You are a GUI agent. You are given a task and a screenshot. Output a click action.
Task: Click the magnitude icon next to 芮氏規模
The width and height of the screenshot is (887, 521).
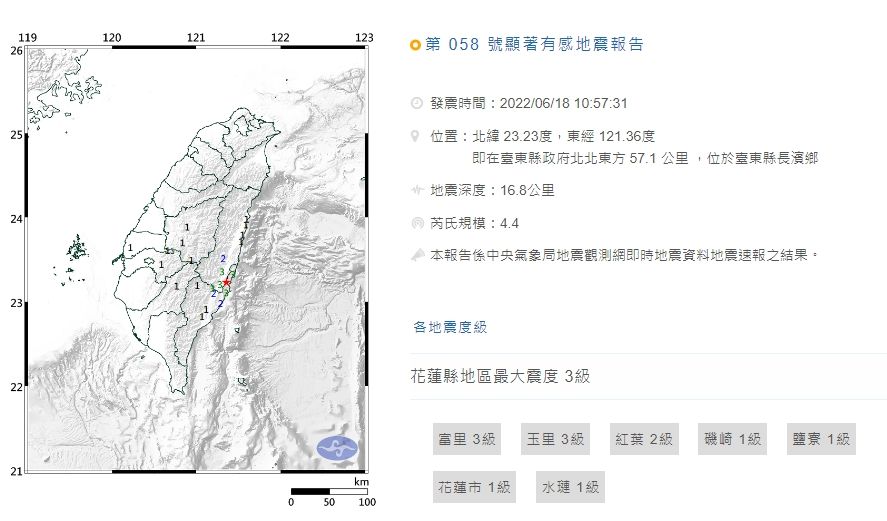point(417,223)
